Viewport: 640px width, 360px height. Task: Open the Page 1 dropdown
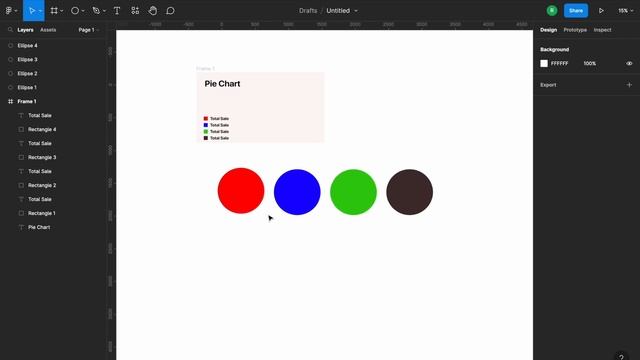click(x=89, y=30)
